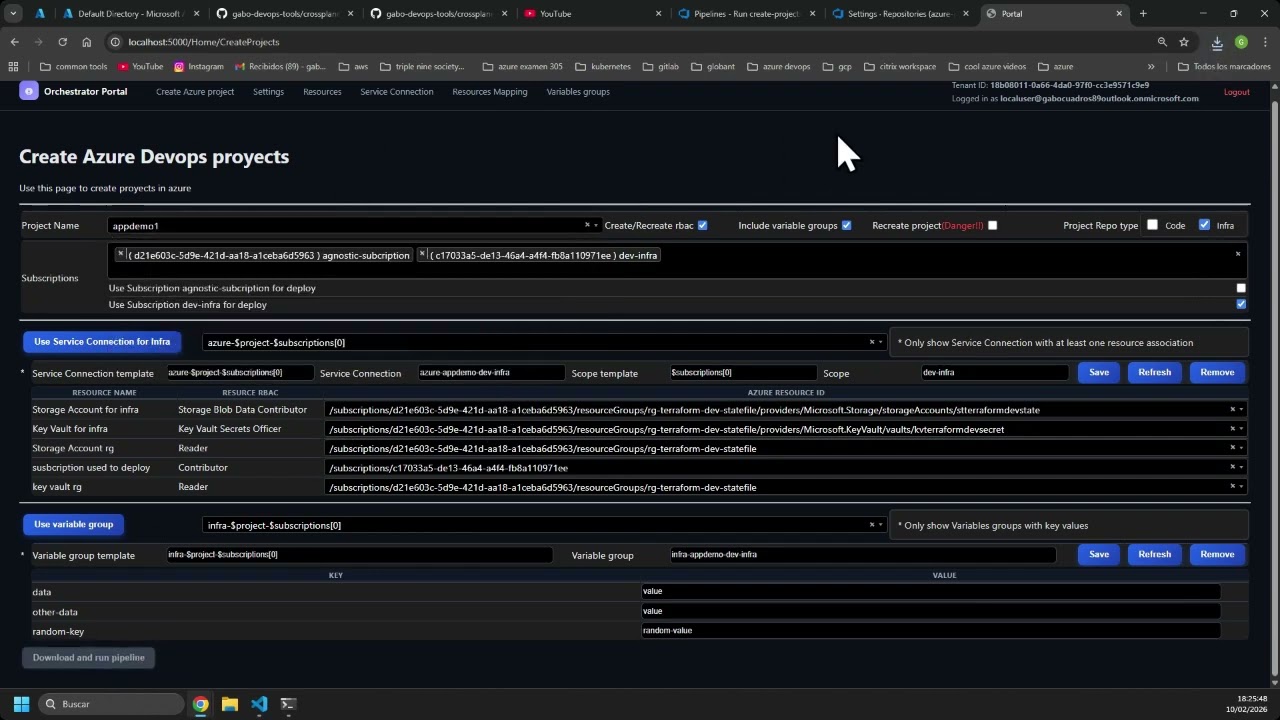This screenshot has width=1280, height=720.
Task: Edit the random-key value field
Action: 930,631
